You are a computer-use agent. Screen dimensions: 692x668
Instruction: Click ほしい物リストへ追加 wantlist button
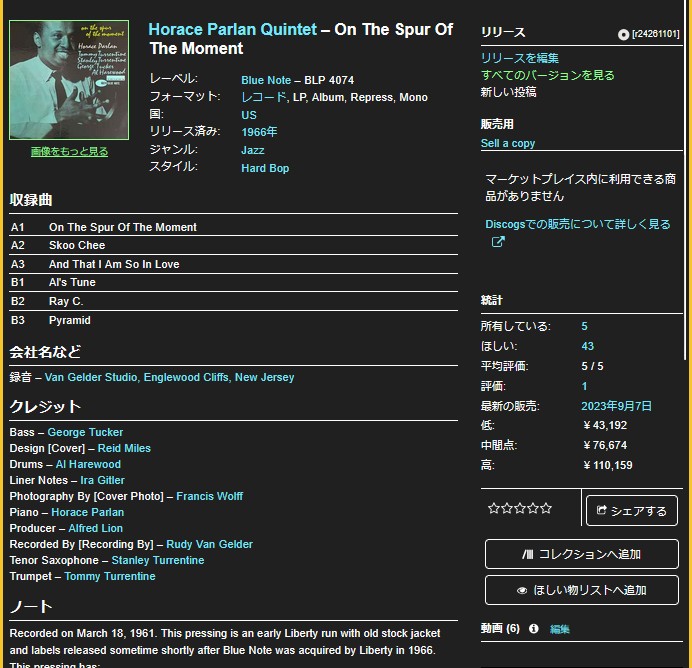coord(581,590)
